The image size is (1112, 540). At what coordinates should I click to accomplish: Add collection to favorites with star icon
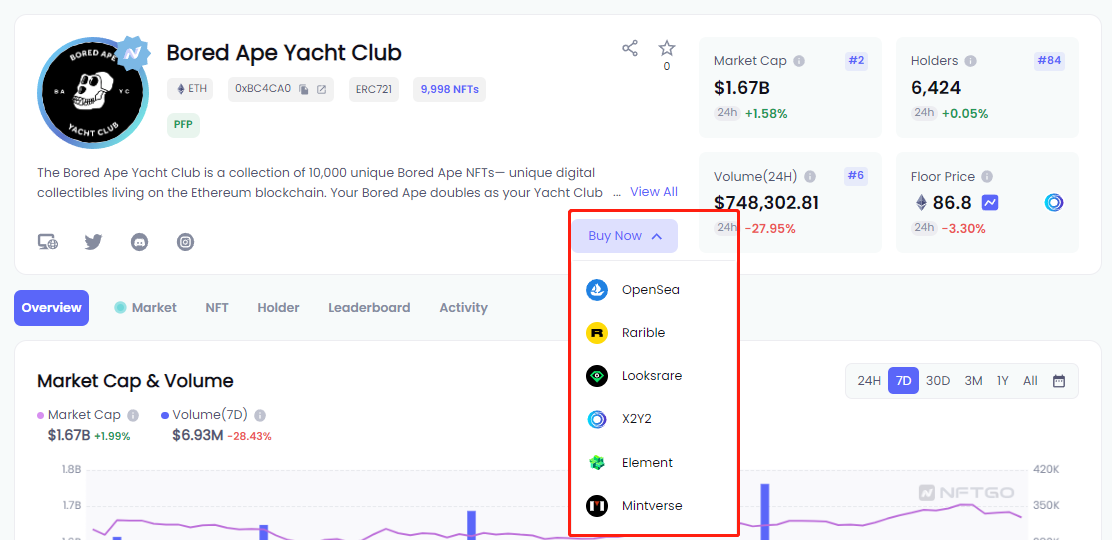(667, 48)
